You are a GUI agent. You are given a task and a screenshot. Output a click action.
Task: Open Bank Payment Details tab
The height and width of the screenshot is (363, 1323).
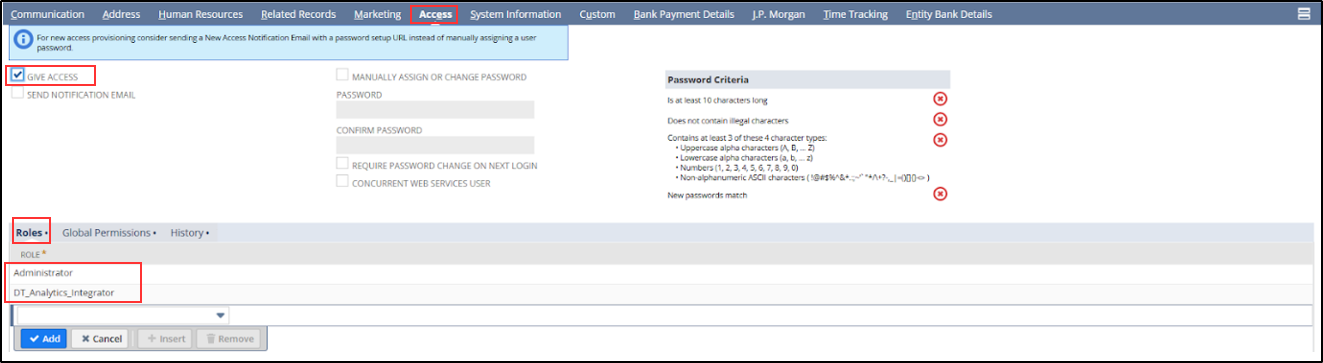pyautogui.click(x=683, y=14)
